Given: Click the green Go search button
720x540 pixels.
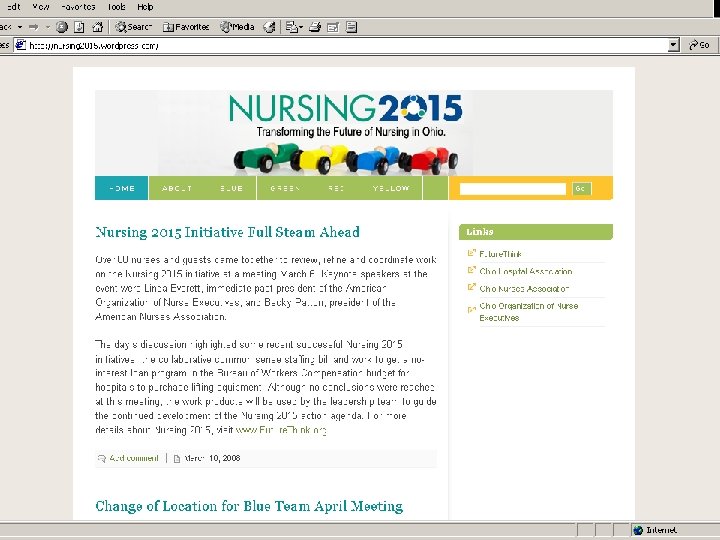Looking at the screenshot, I should pyautogui.click(x=581, y=189).
